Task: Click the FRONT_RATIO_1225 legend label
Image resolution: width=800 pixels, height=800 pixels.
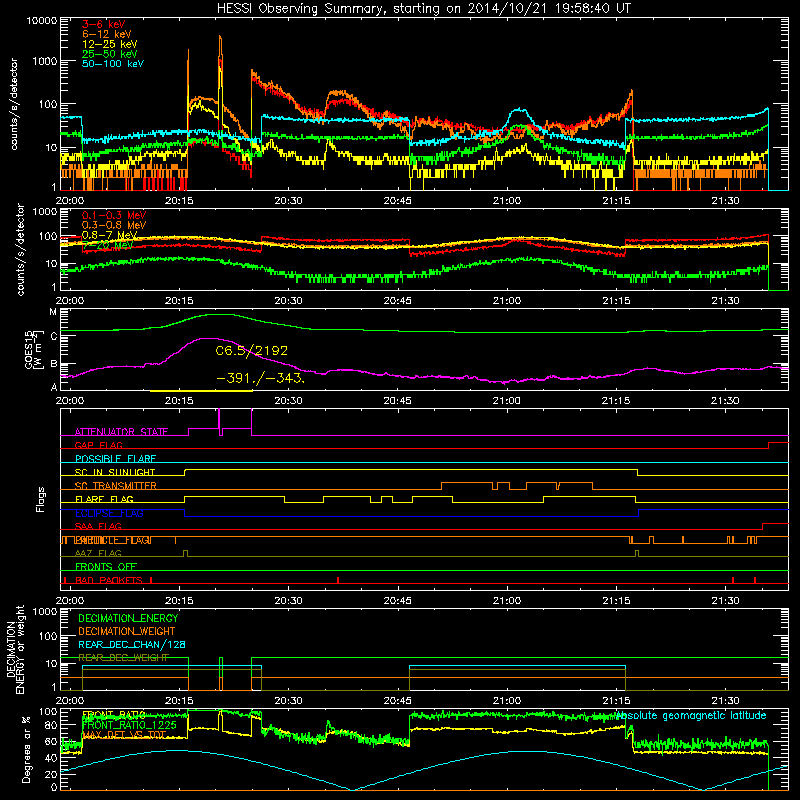Action: point(129,725)
